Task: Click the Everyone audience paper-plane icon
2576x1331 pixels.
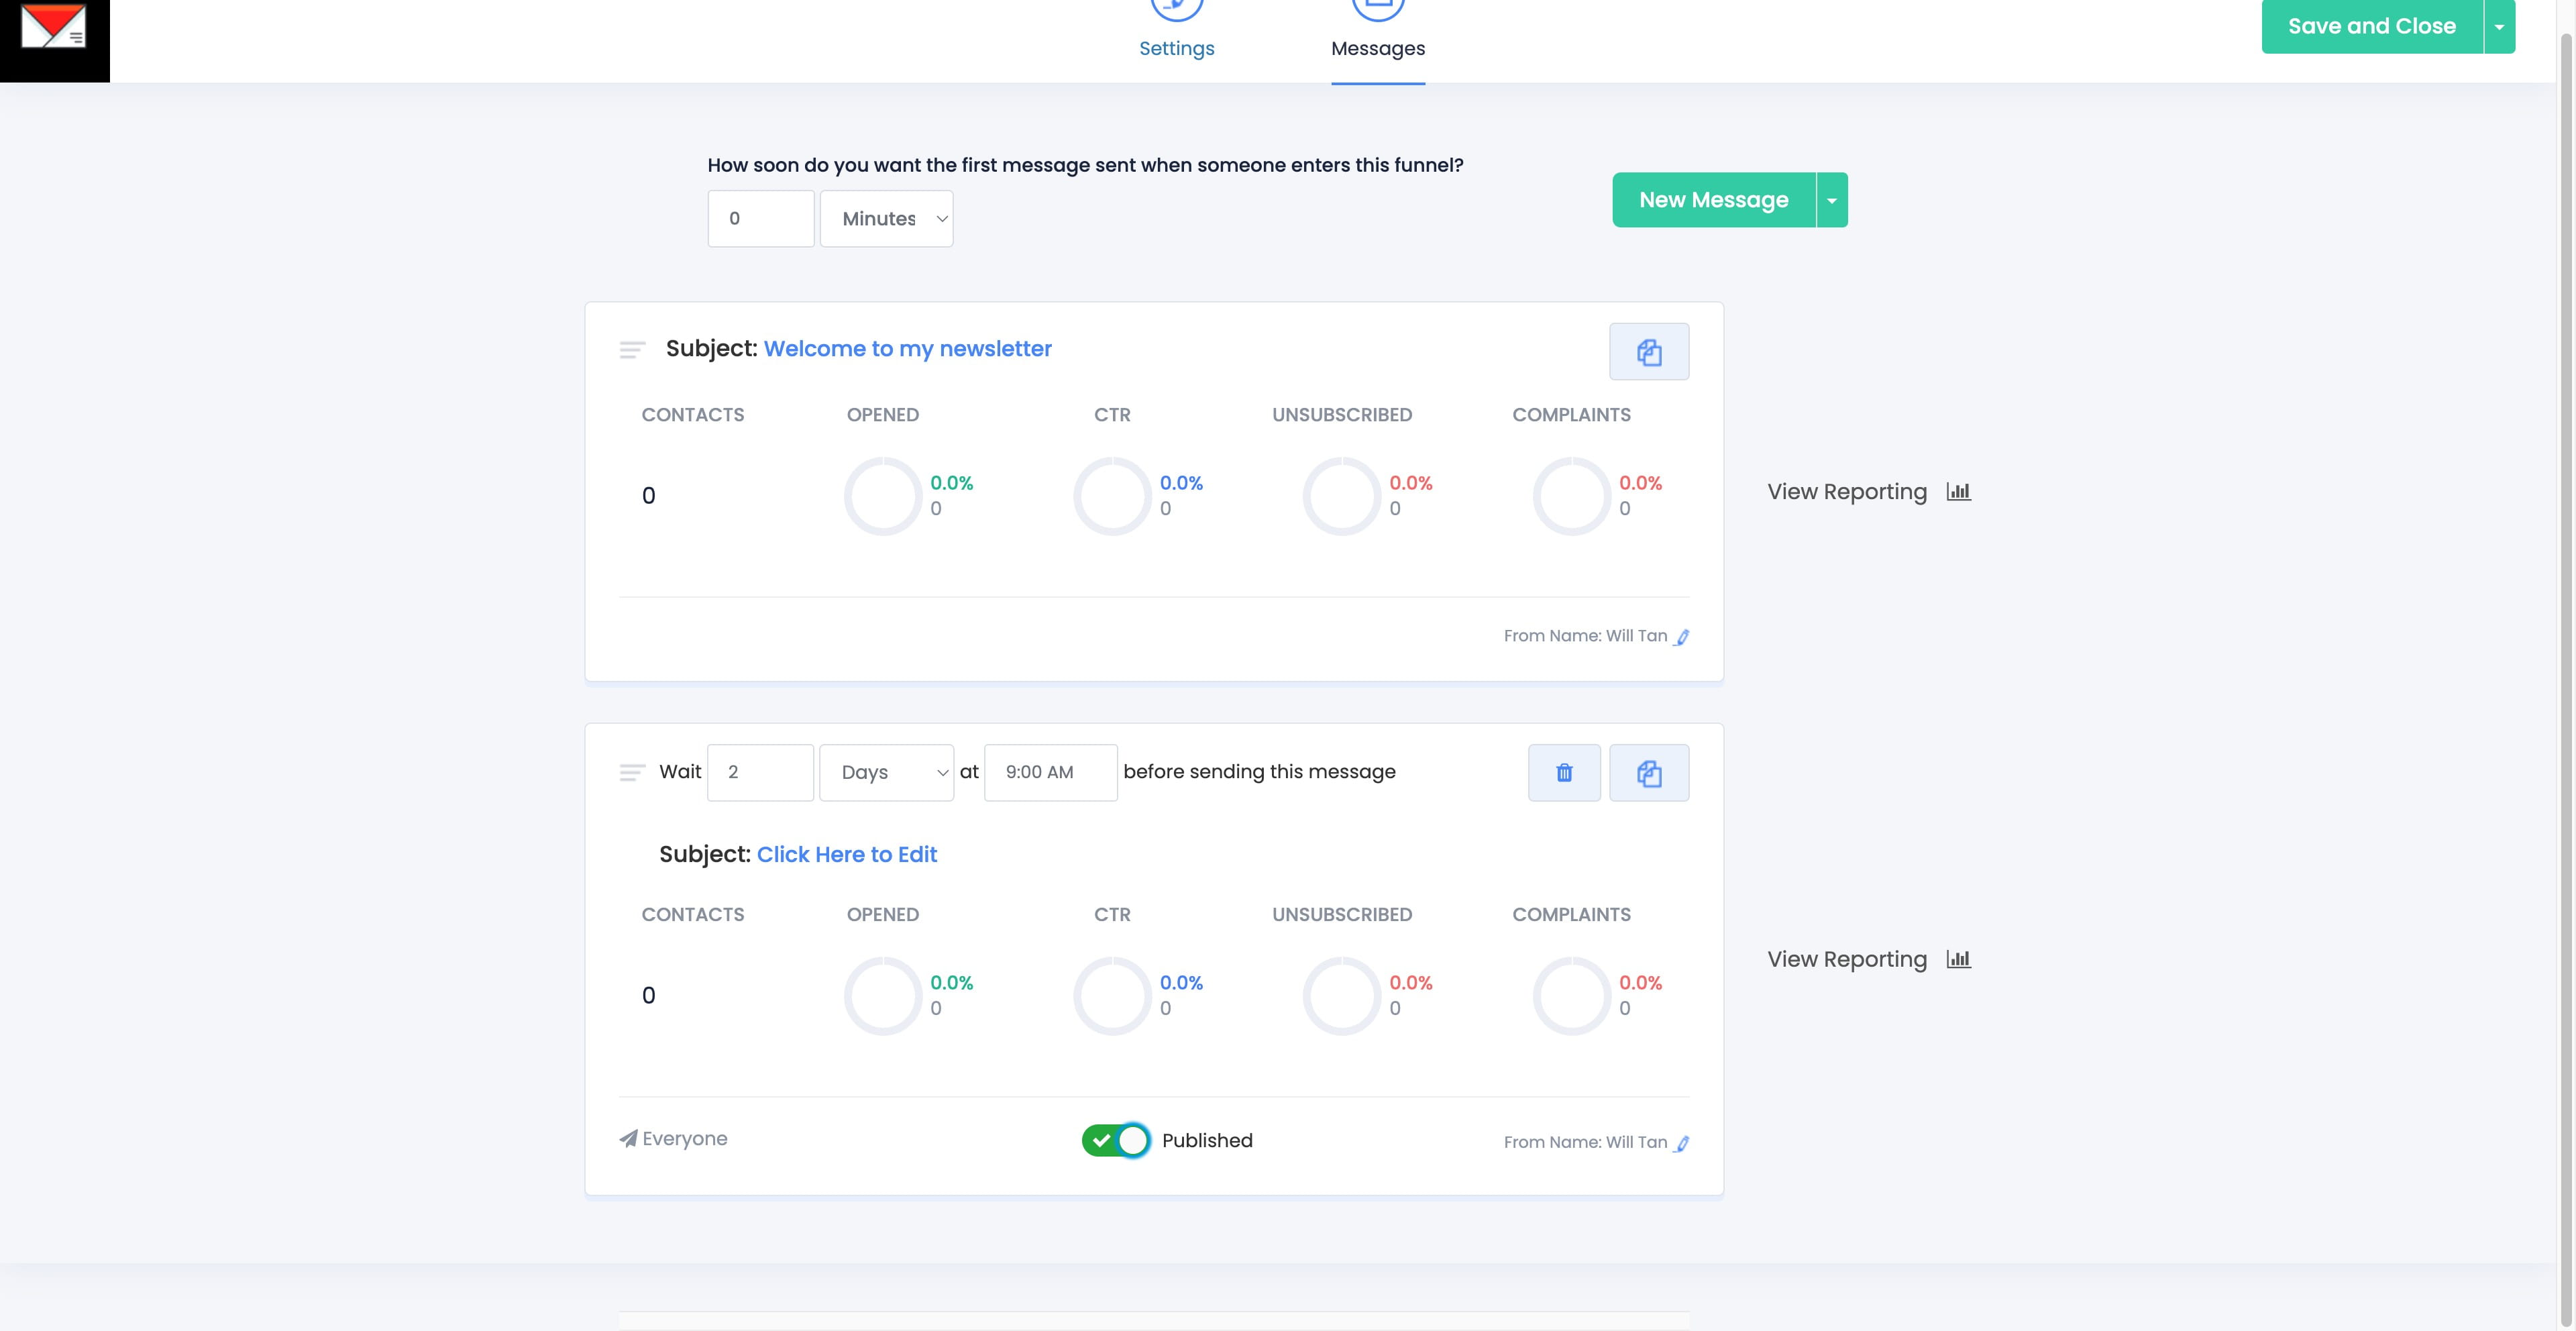Action: 628,1138
